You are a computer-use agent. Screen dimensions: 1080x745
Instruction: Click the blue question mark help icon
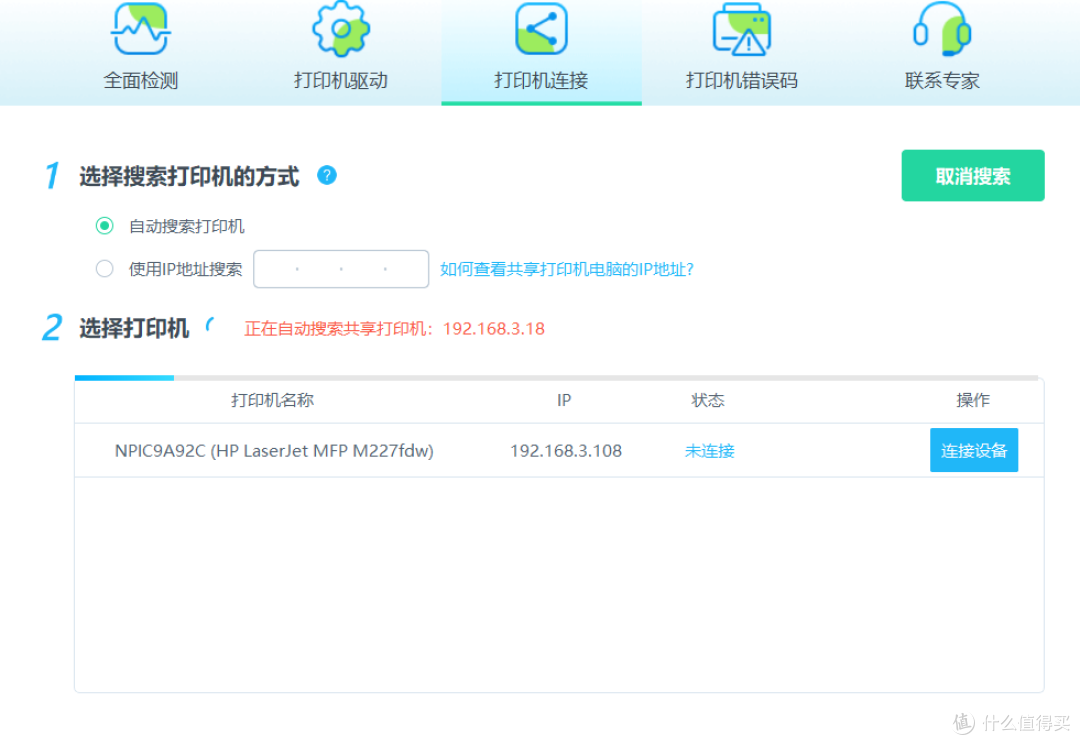[326, 176]
